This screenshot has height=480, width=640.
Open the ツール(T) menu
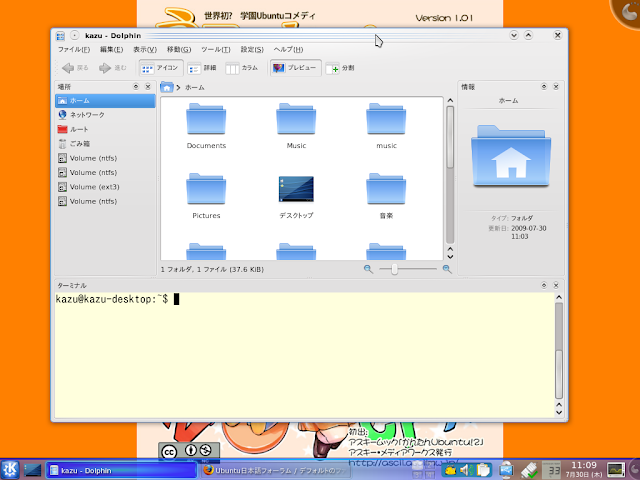click(x=216, y=49)
